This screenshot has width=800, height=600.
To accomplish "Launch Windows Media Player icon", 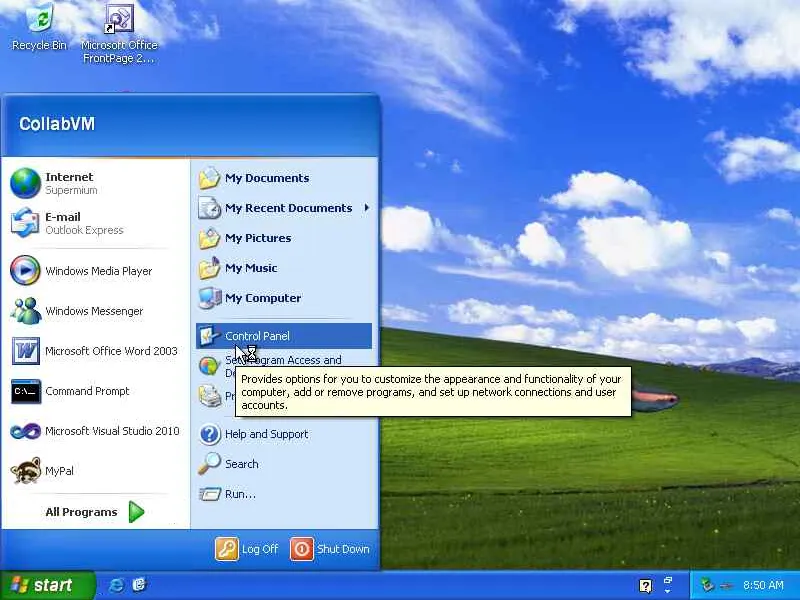I will (25, 270).
